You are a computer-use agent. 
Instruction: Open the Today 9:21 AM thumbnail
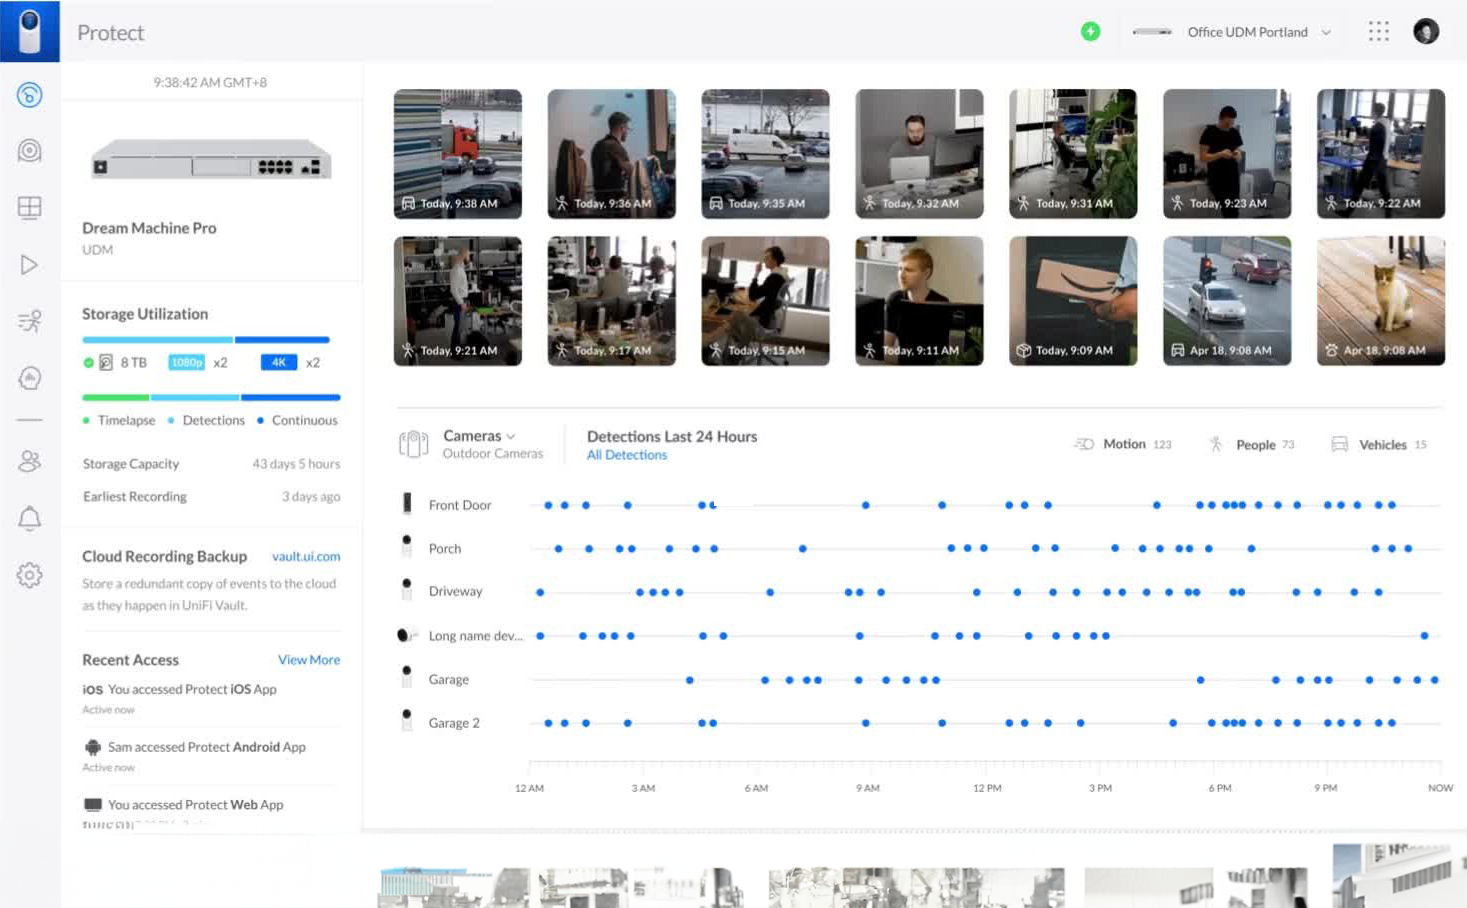[457, 300]
